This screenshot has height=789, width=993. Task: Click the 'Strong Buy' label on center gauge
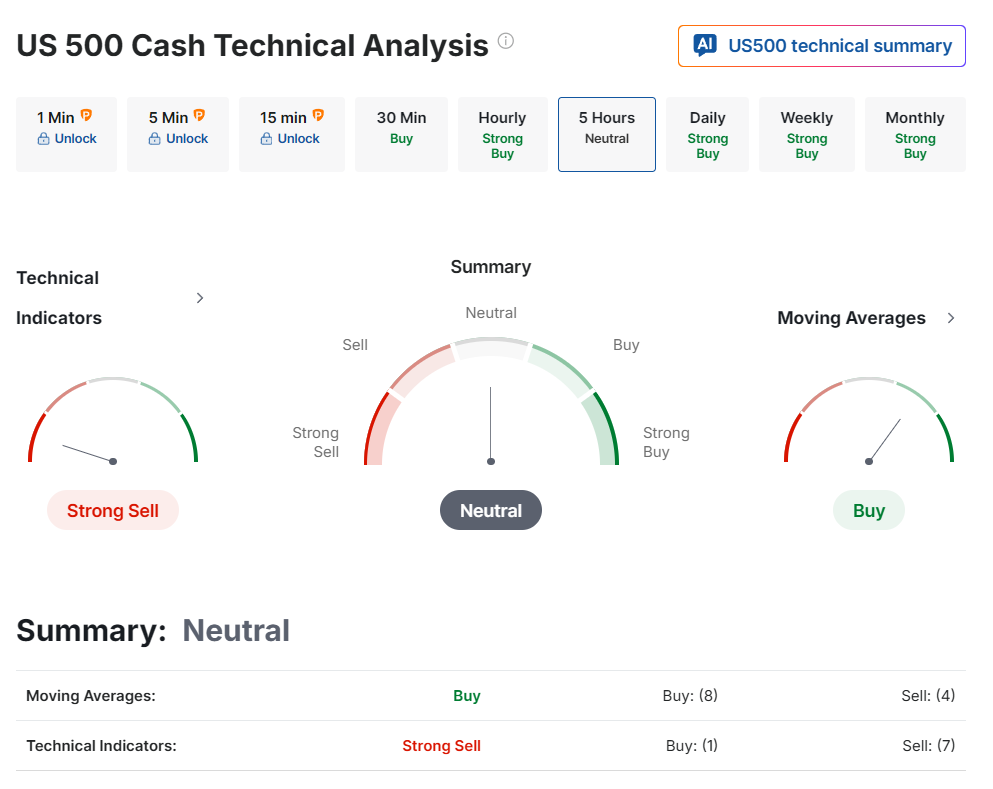click(x=666, y=442)
